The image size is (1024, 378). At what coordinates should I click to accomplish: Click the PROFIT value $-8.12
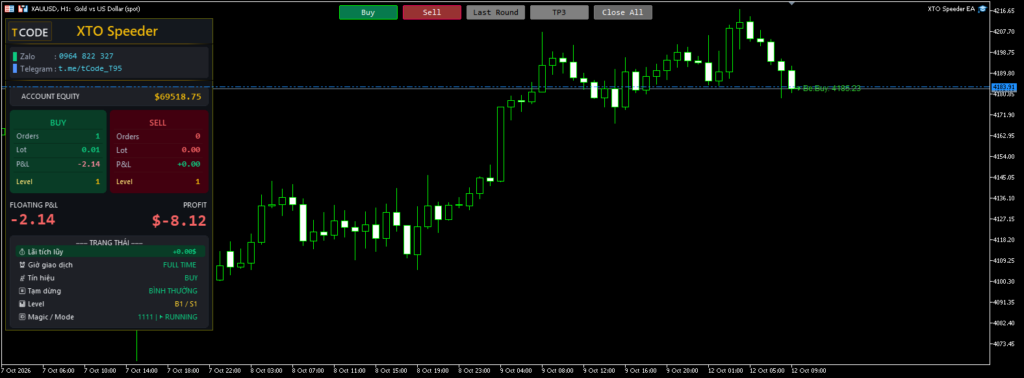(179, 220)
